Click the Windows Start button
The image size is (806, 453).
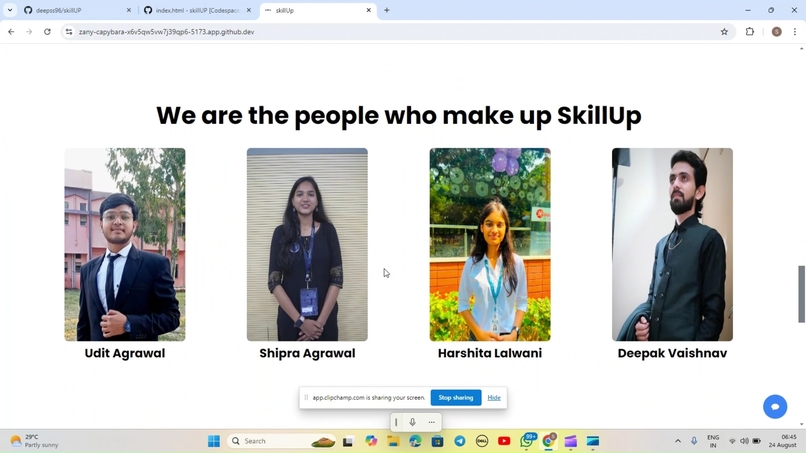pyautogui.click(x=214, y=441)
